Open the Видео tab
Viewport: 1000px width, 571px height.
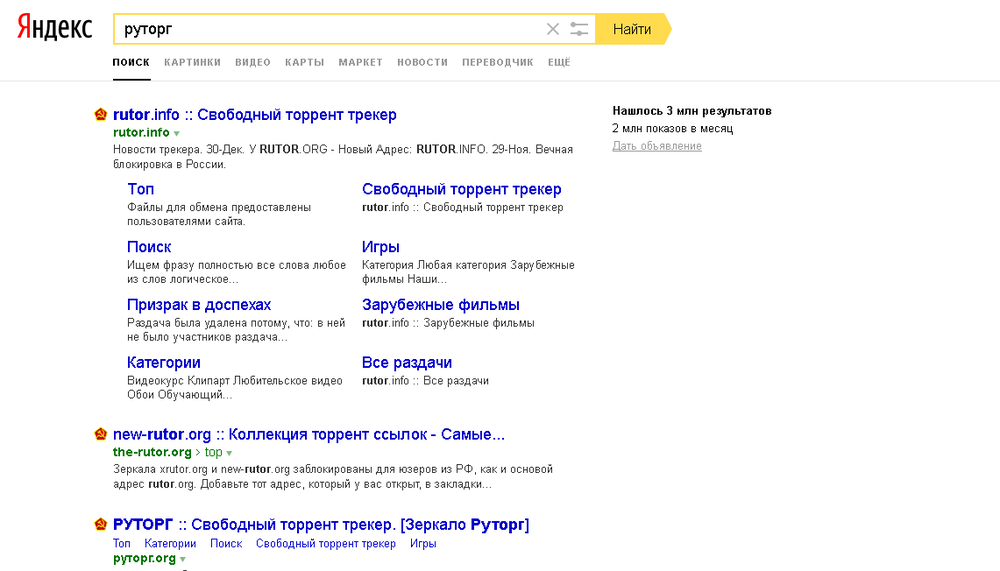[253, 62]
